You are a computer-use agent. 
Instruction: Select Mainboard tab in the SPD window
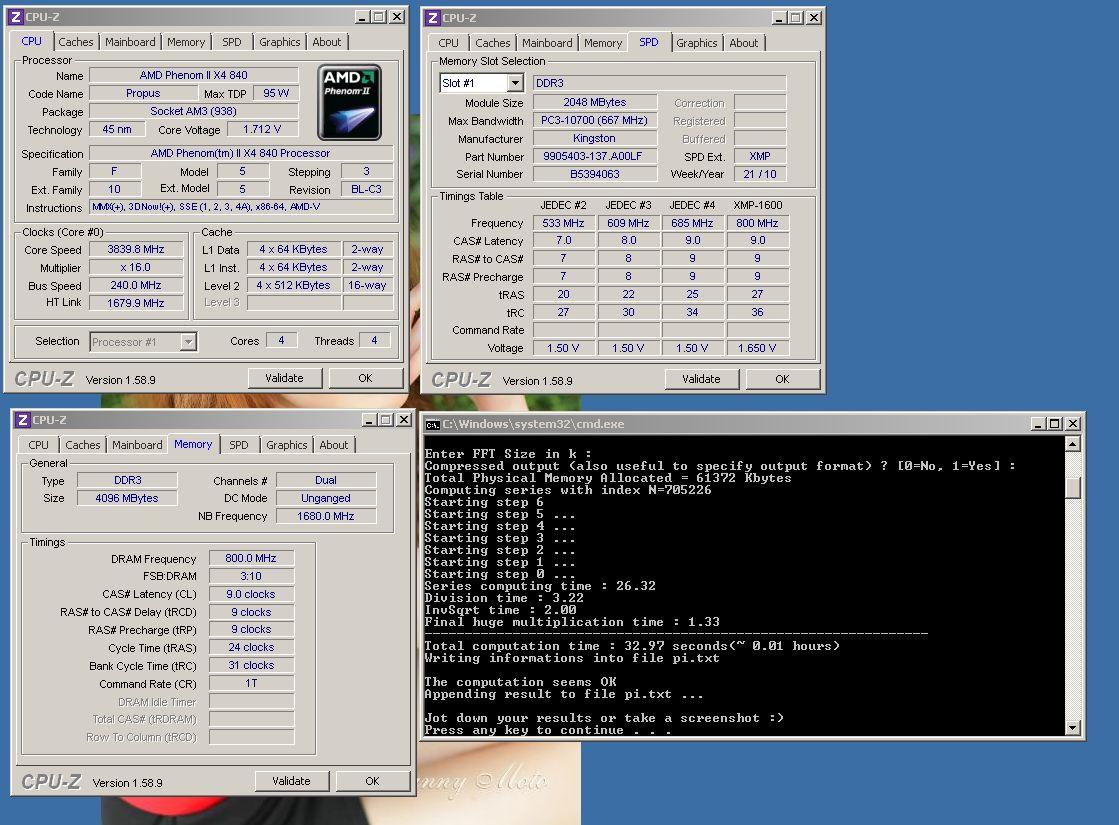547,43
